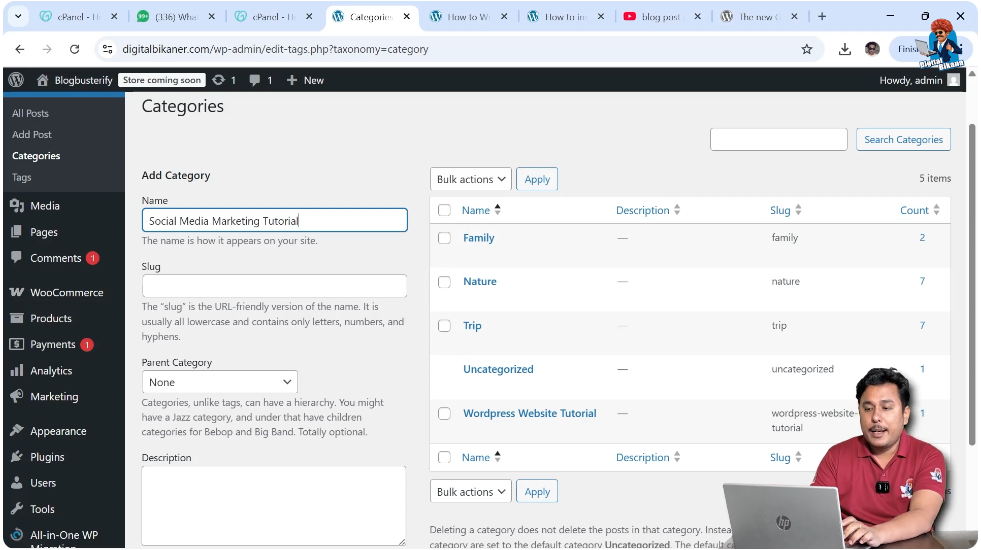This screenshot has width=981, height=550.
Task: Switch to first cPanel browser tab
Action: point(78,17)
